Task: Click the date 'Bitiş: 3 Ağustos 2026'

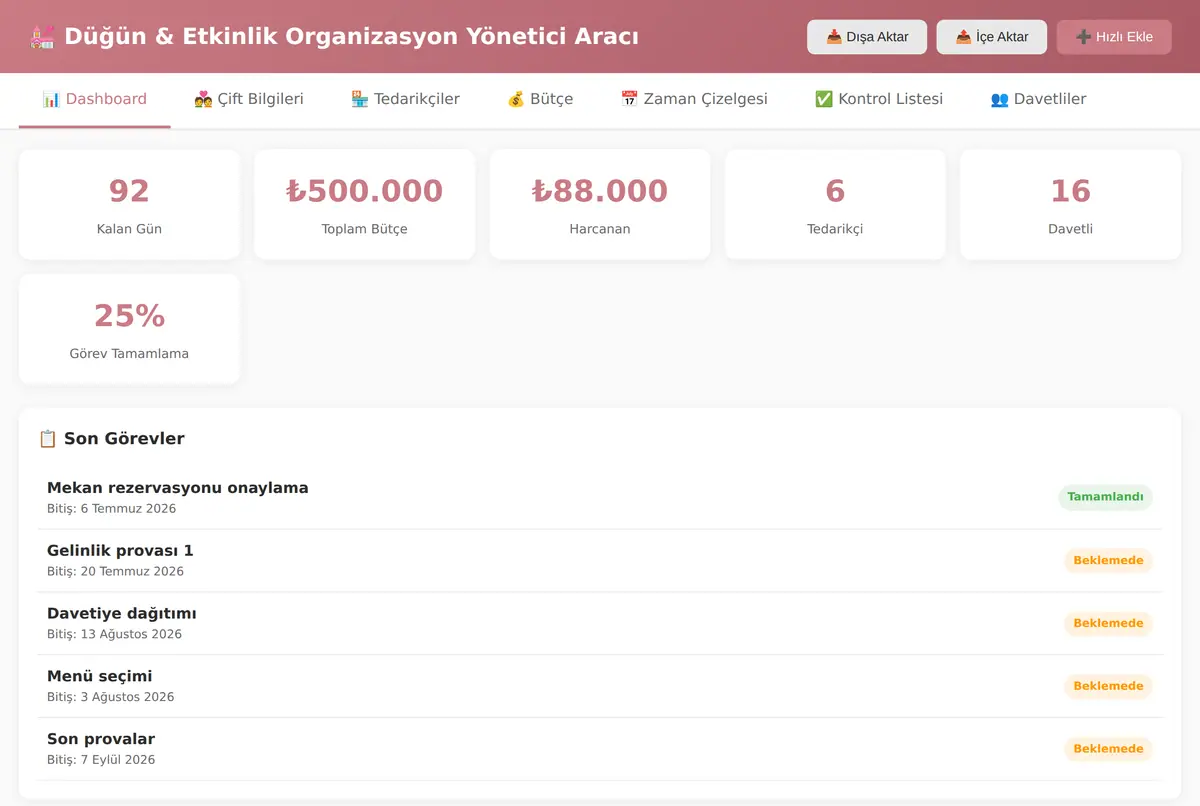Action: click(110, 697)
